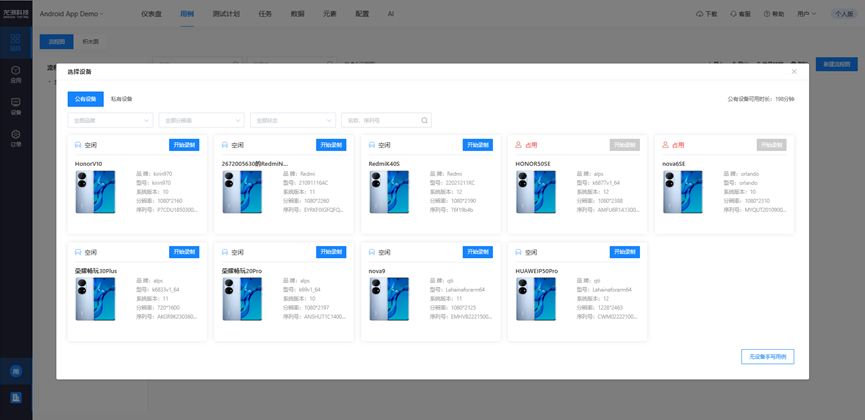Viewport: 865px width, 420px height.
Task: Switch to the 私有设备 tab
Action: point(121,99)
